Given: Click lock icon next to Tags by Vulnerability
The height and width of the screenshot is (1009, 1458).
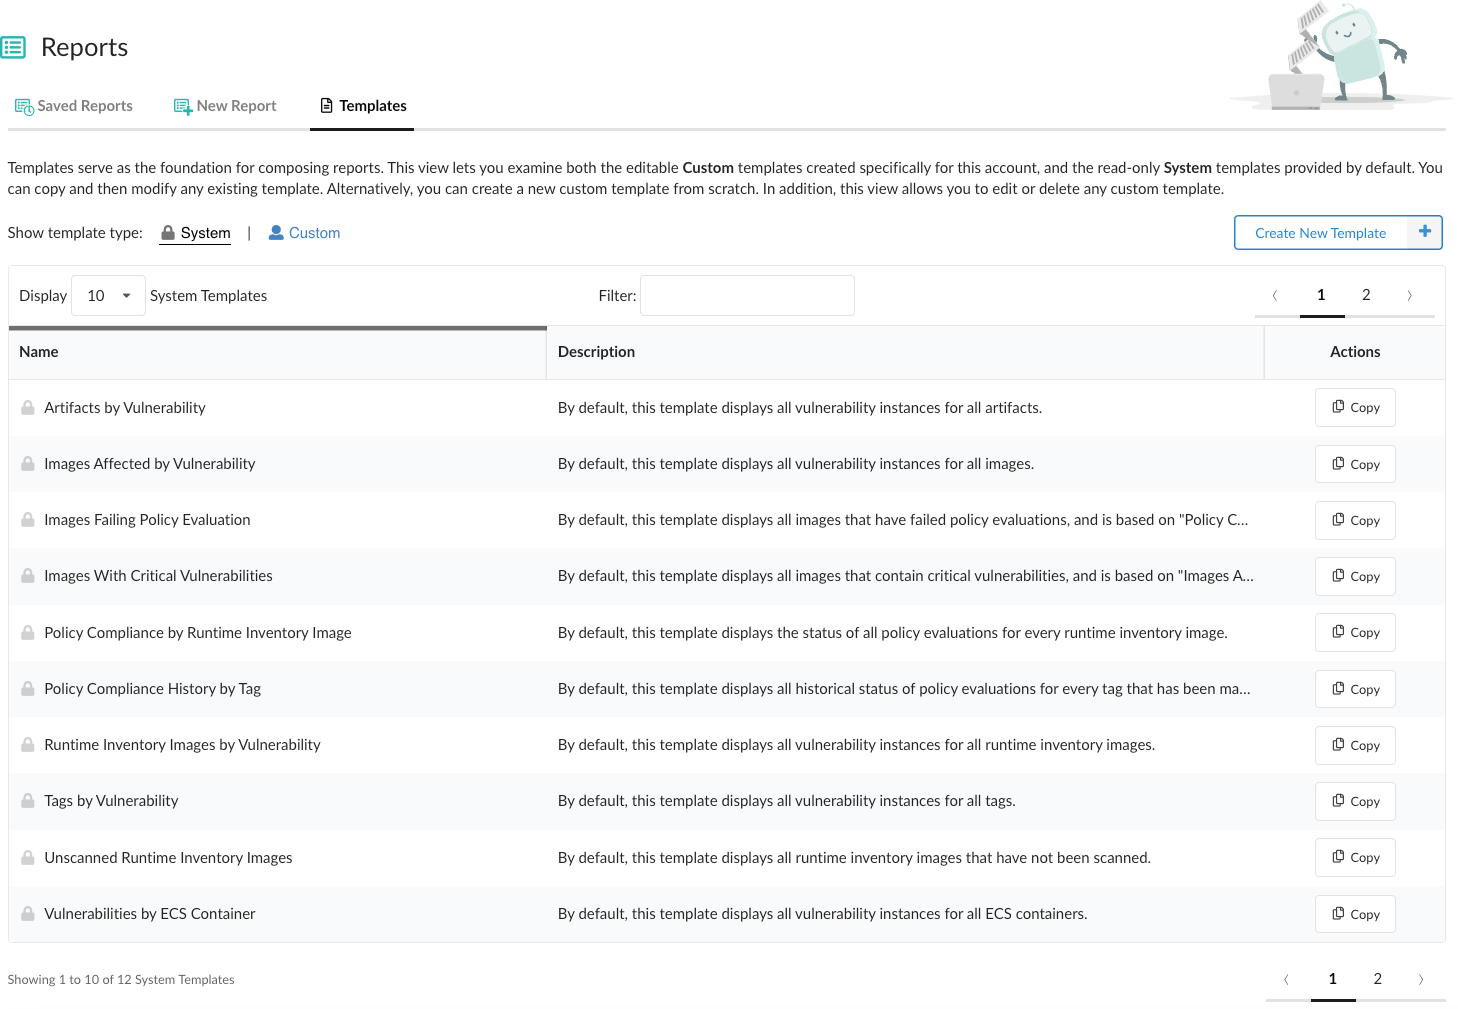Looking at the screenshot, I should (28, 801).
